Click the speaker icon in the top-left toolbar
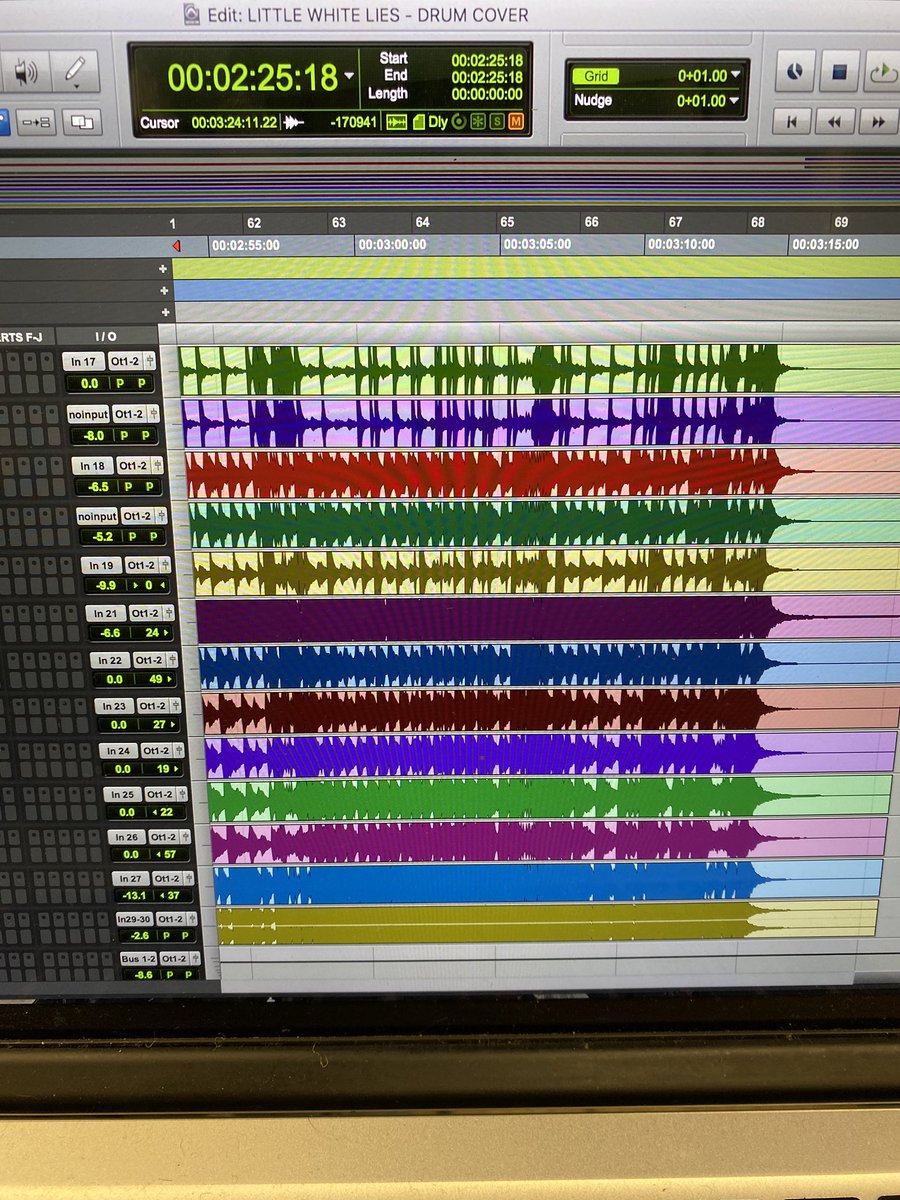Viewport: 900px width, 1200px height. tap(26, 71)
